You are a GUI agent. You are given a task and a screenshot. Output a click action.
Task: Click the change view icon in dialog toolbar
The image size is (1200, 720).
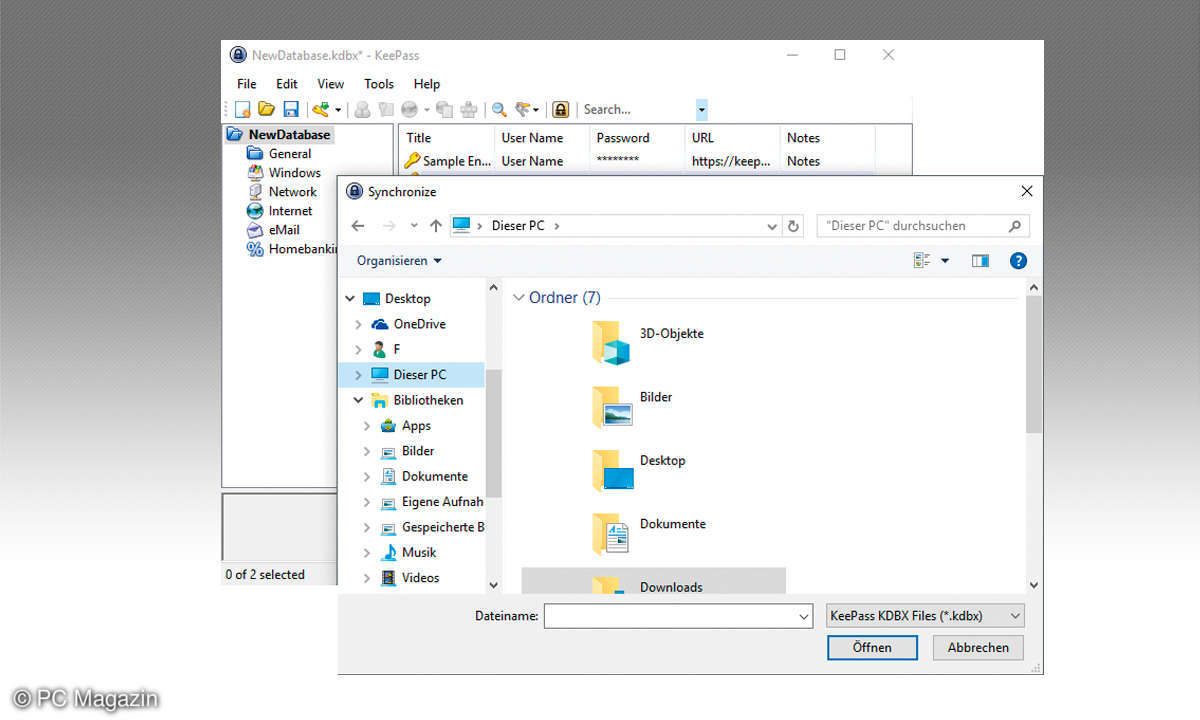click(922, 261)
